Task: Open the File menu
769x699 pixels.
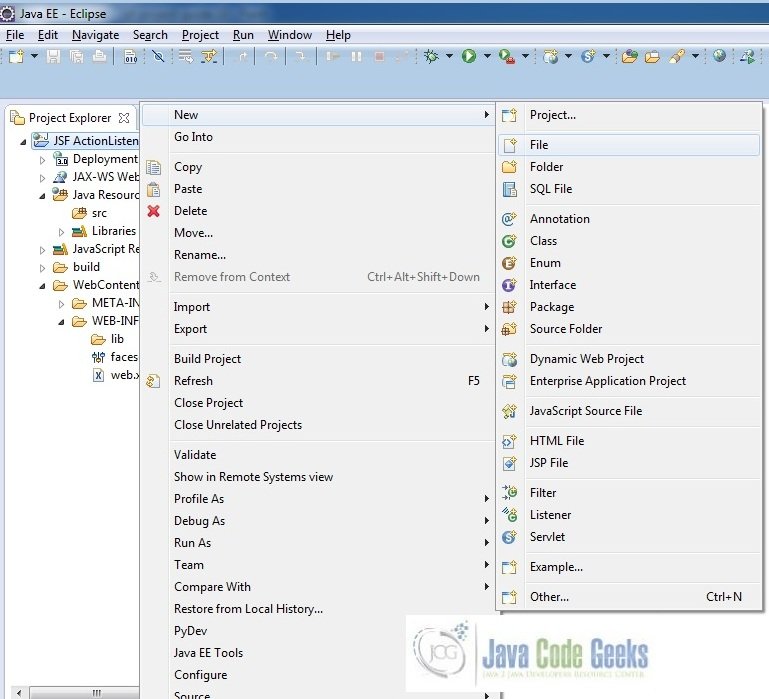Action: click(x=15, y=35)
